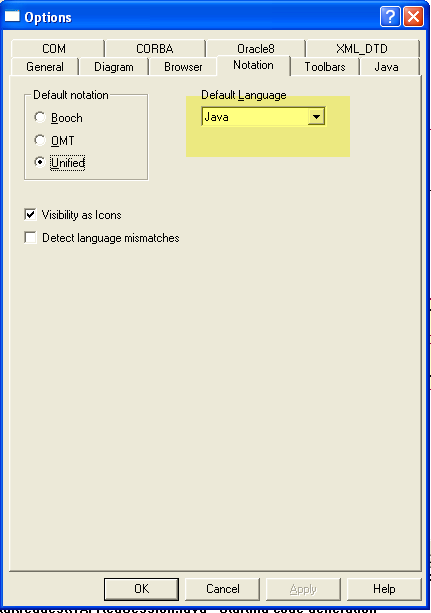Open Help for the Options dialog
This screenshot has width=431, height=613.
click(384, 589)
